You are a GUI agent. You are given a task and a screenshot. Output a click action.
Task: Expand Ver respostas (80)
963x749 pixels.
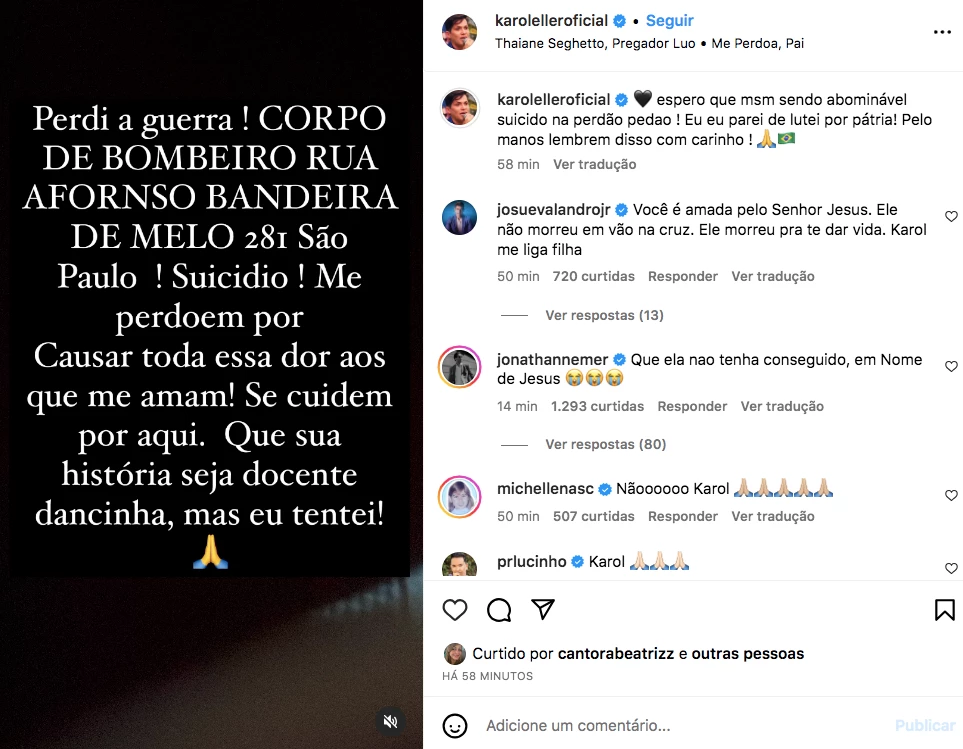(x=606, y=444)
